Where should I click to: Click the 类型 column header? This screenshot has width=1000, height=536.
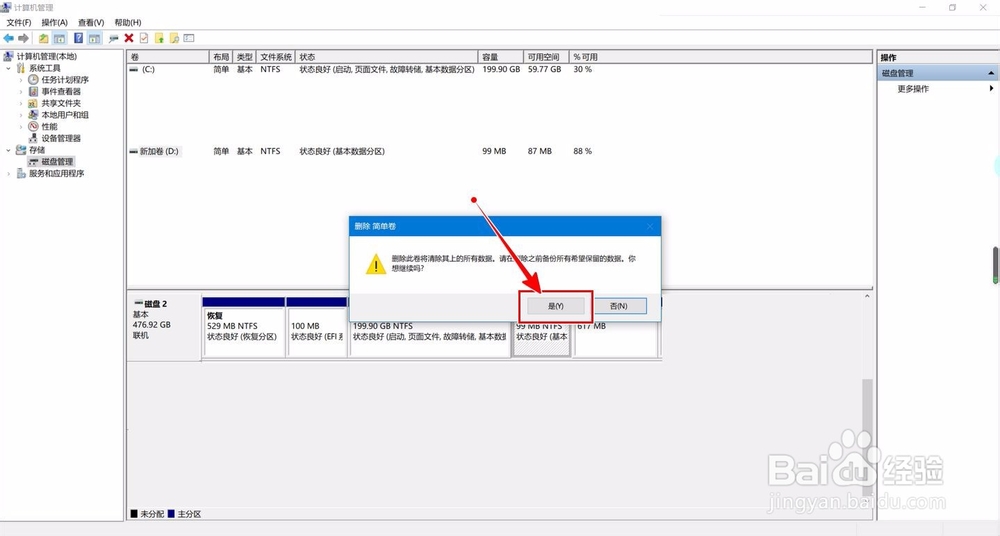pos(245,57)
